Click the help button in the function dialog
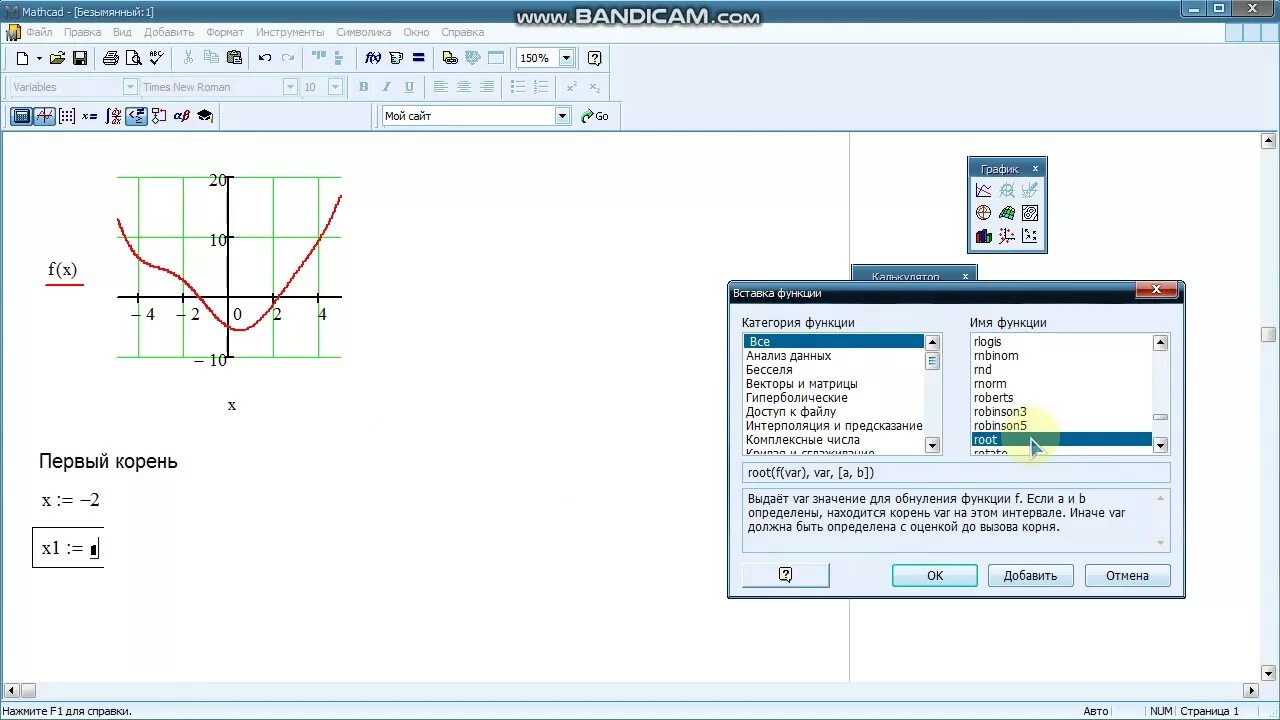Viewport: 1280px width, 720px height. coord(785,575)
